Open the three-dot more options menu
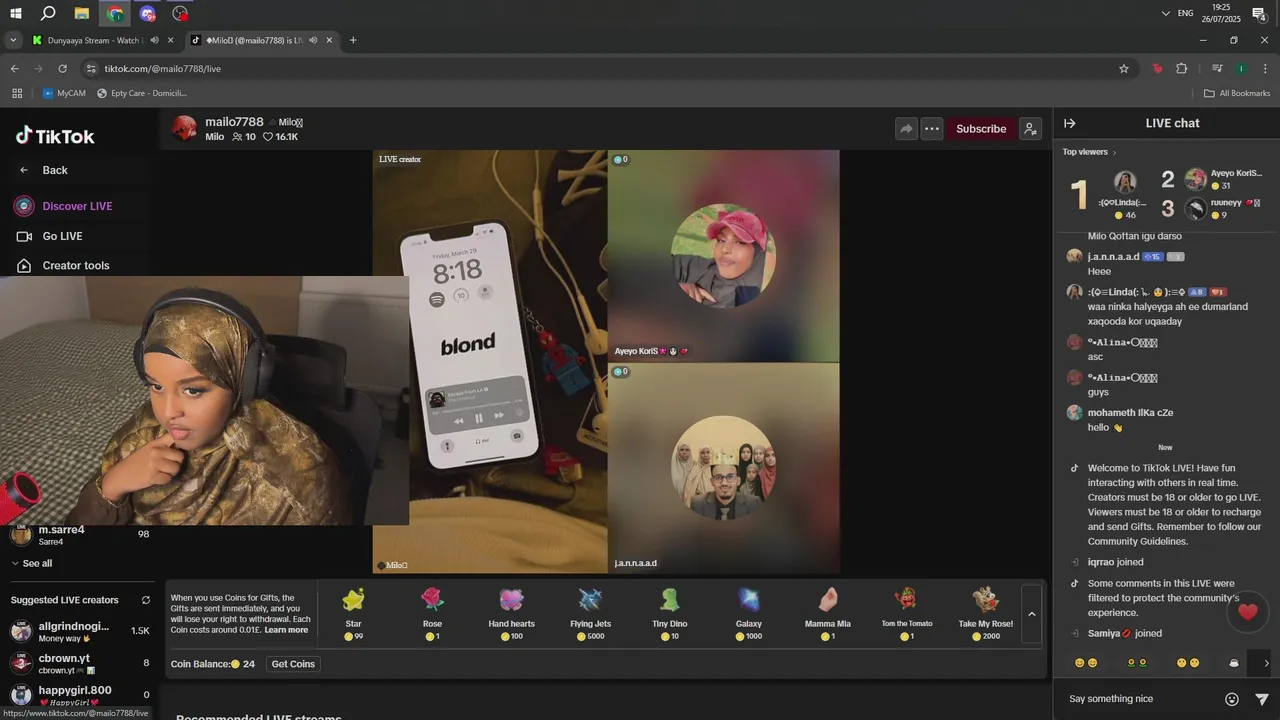This screenshot has width=1280, height=720. (x=932, y=129)
